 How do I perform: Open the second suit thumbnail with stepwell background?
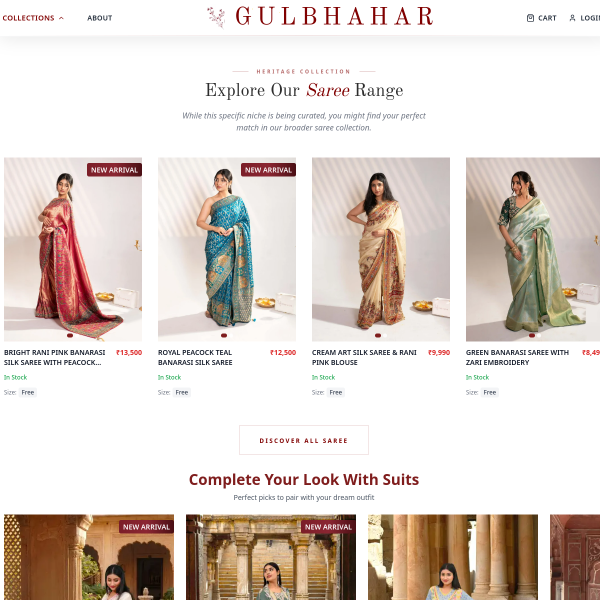coord(271,557)
